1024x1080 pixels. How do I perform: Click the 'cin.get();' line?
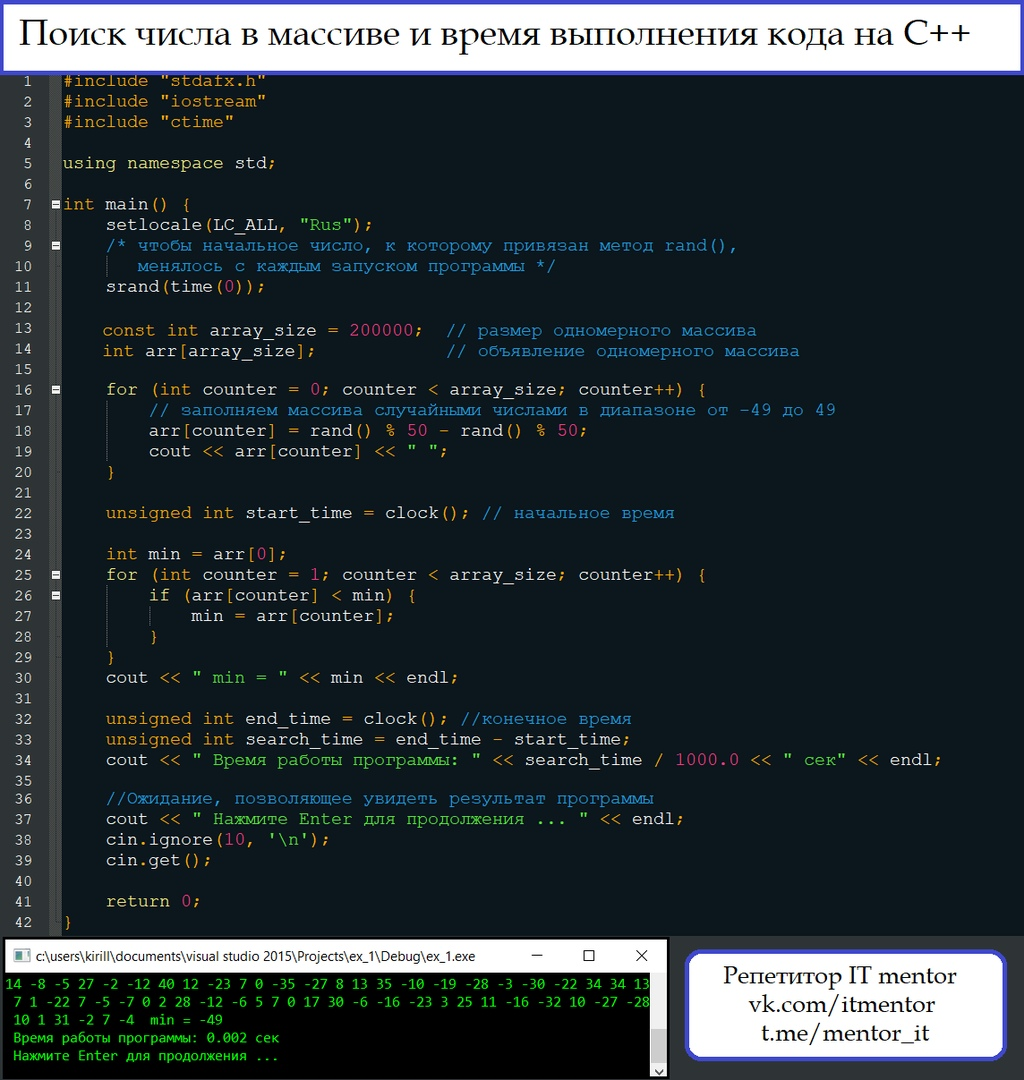(x=158, y=861)
